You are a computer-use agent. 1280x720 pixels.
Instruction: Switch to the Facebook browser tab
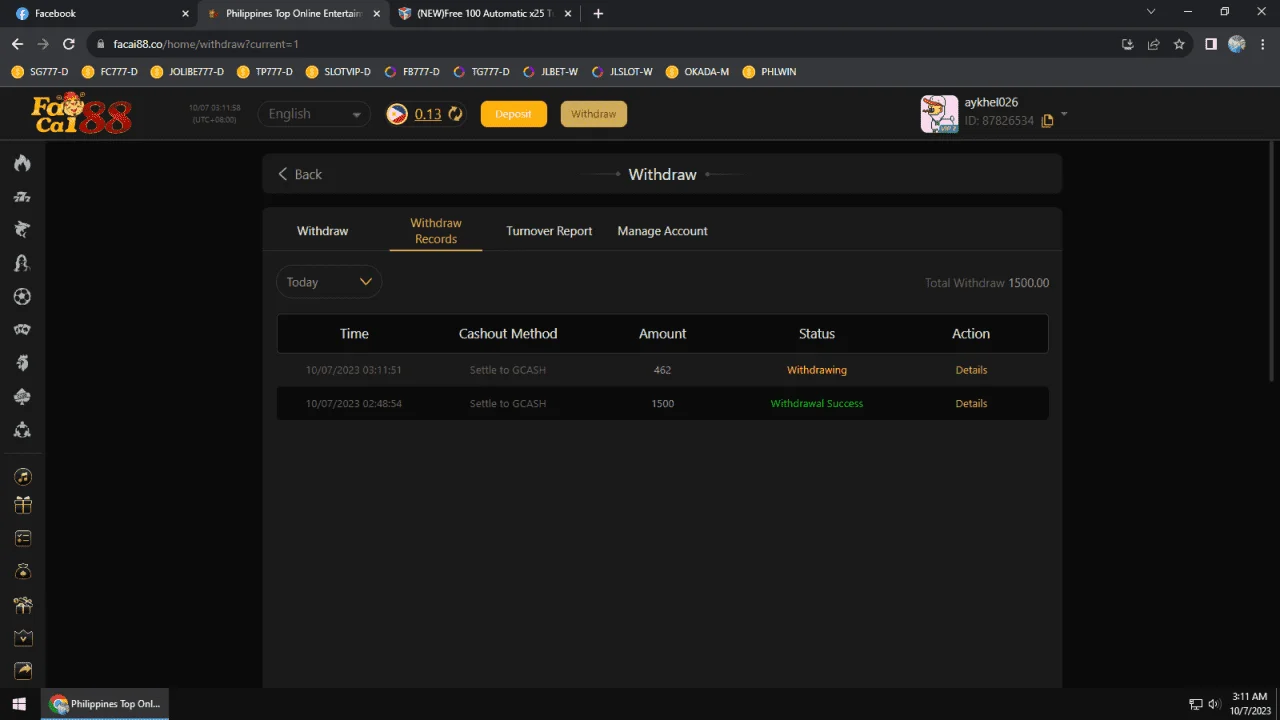(100, 14)
